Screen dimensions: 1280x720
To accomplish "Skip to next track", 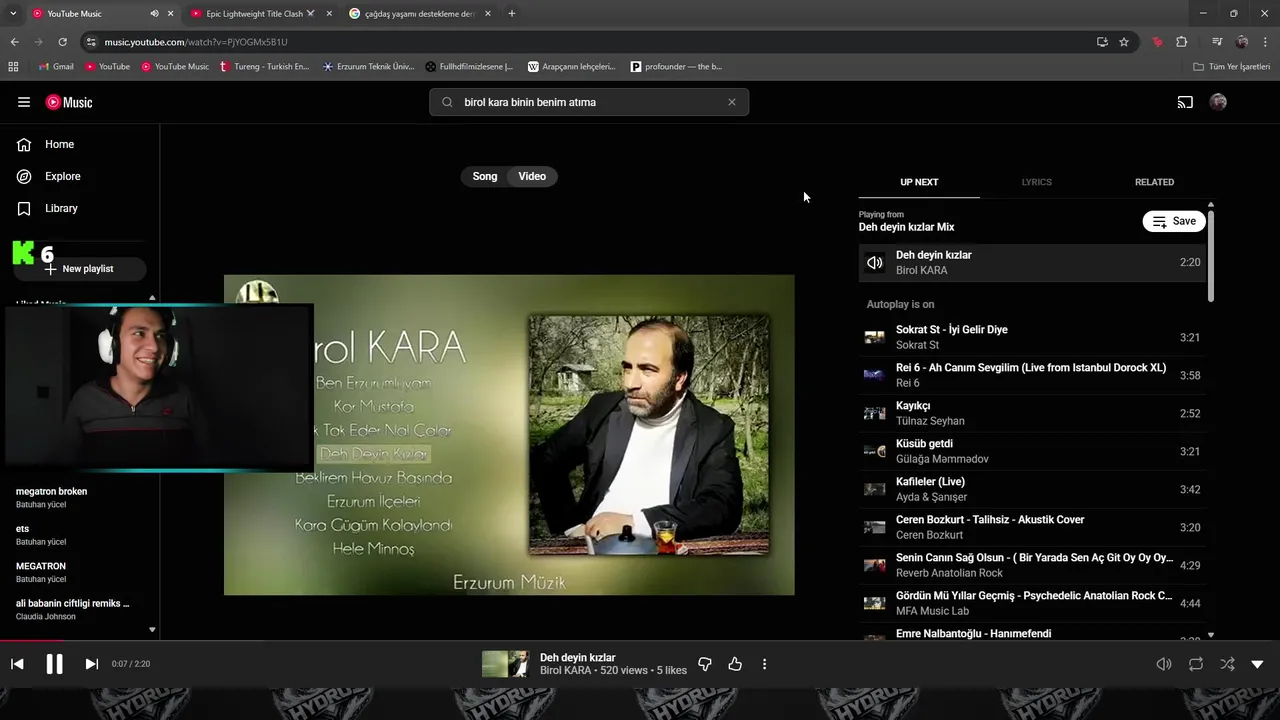I will [91, 664].
